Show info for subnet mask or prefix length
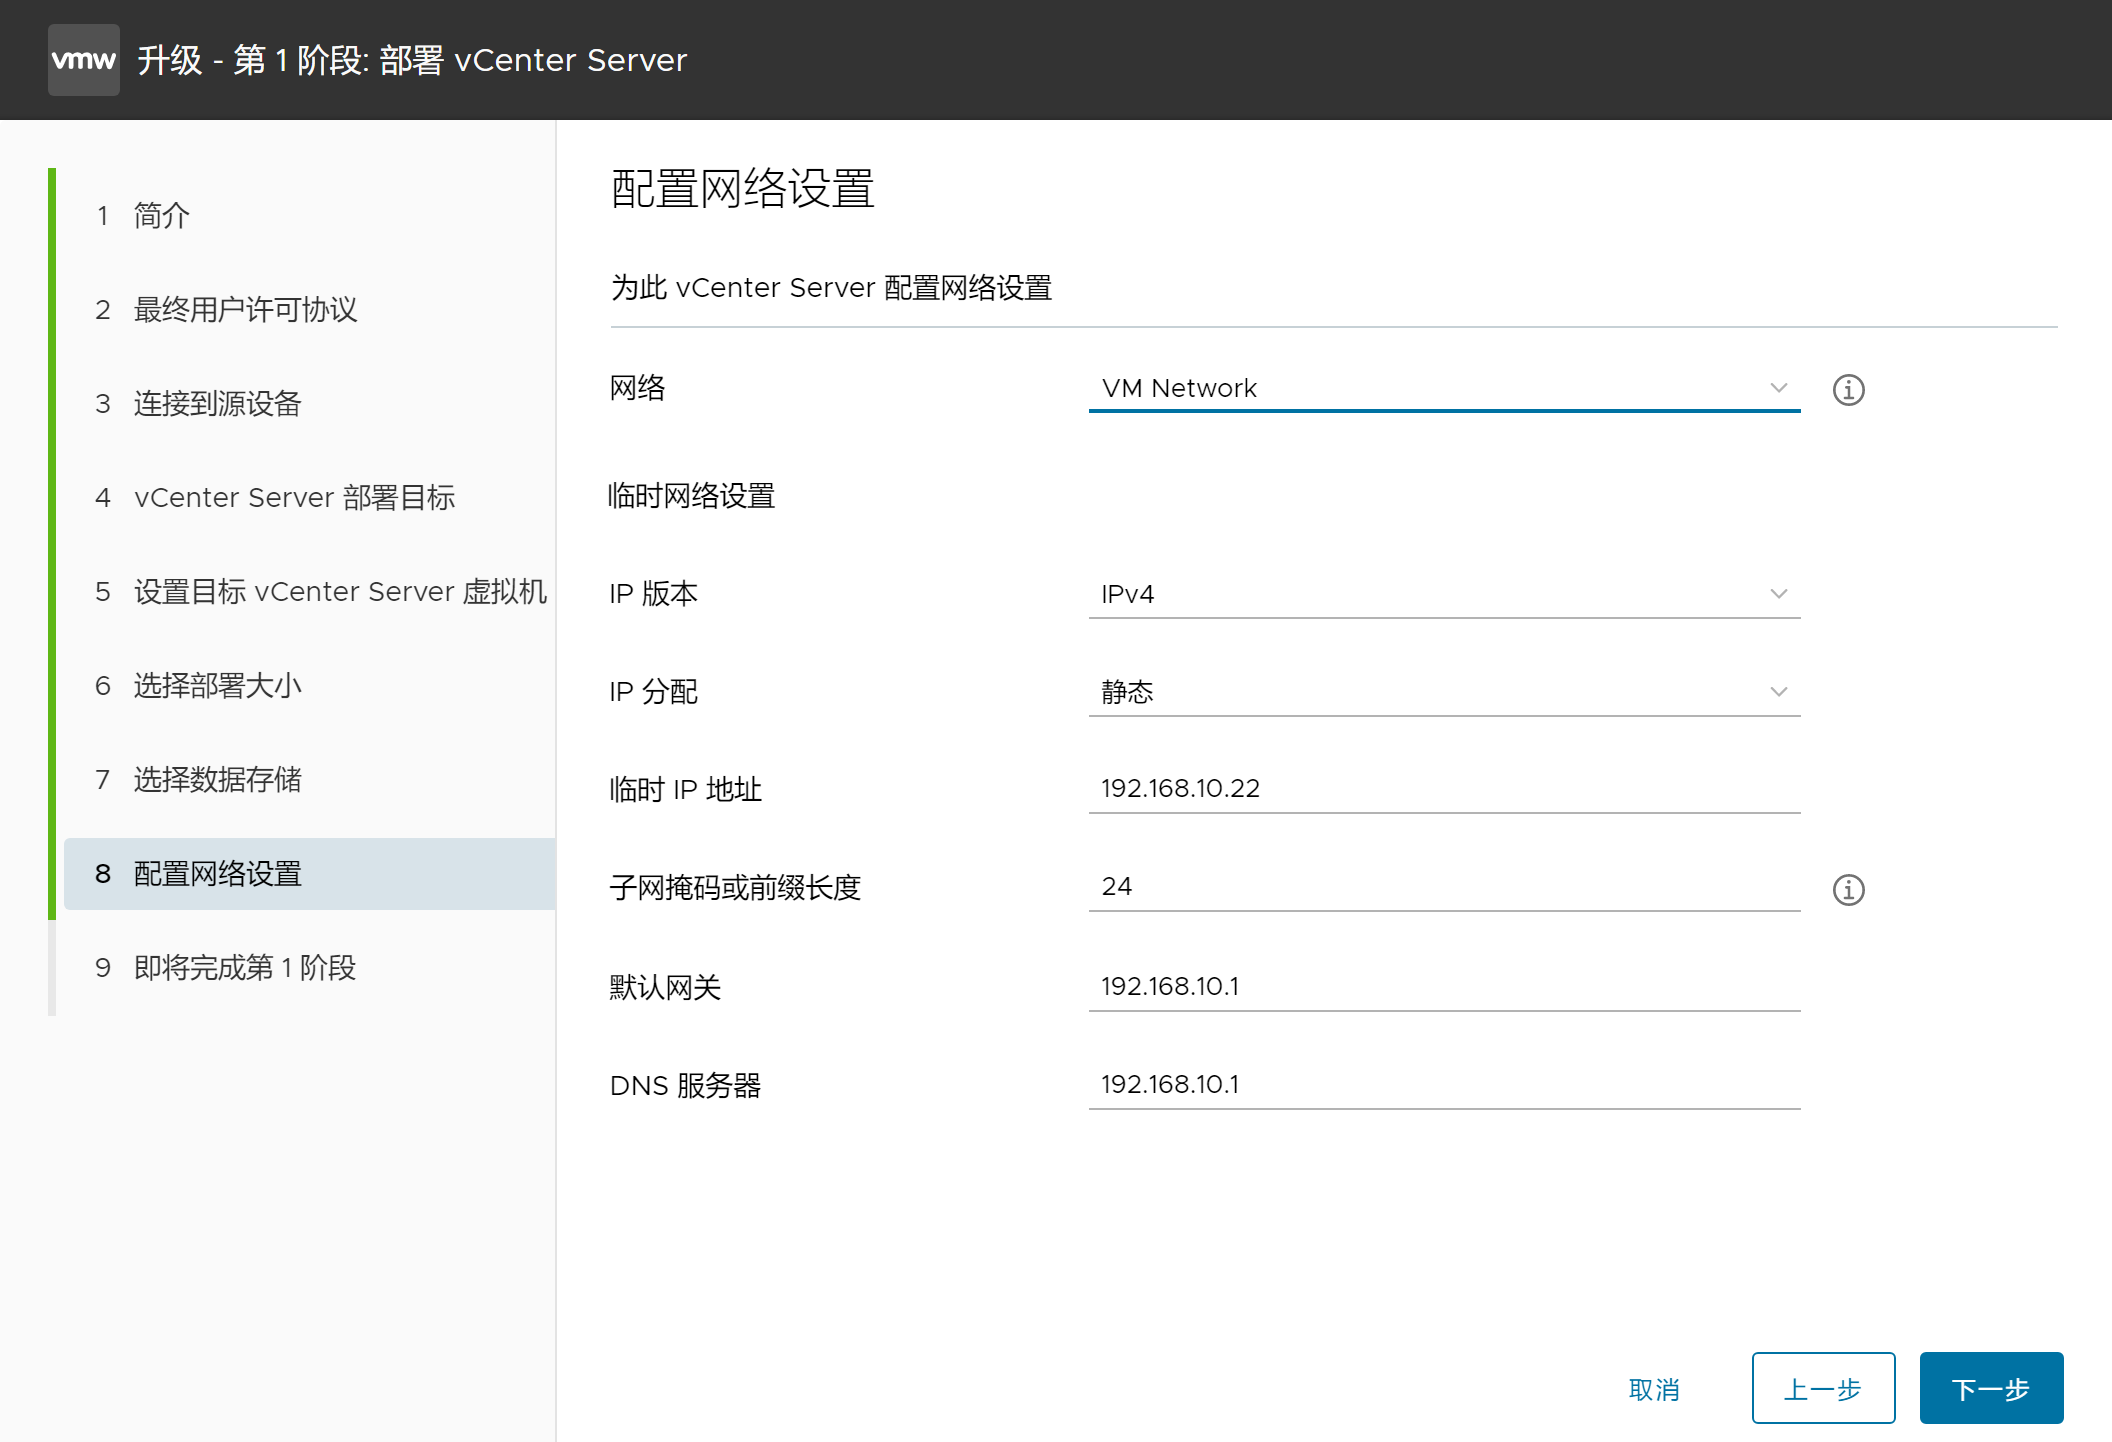The width and height of the screenshot is (2112, 1442). click(1848, 889)
